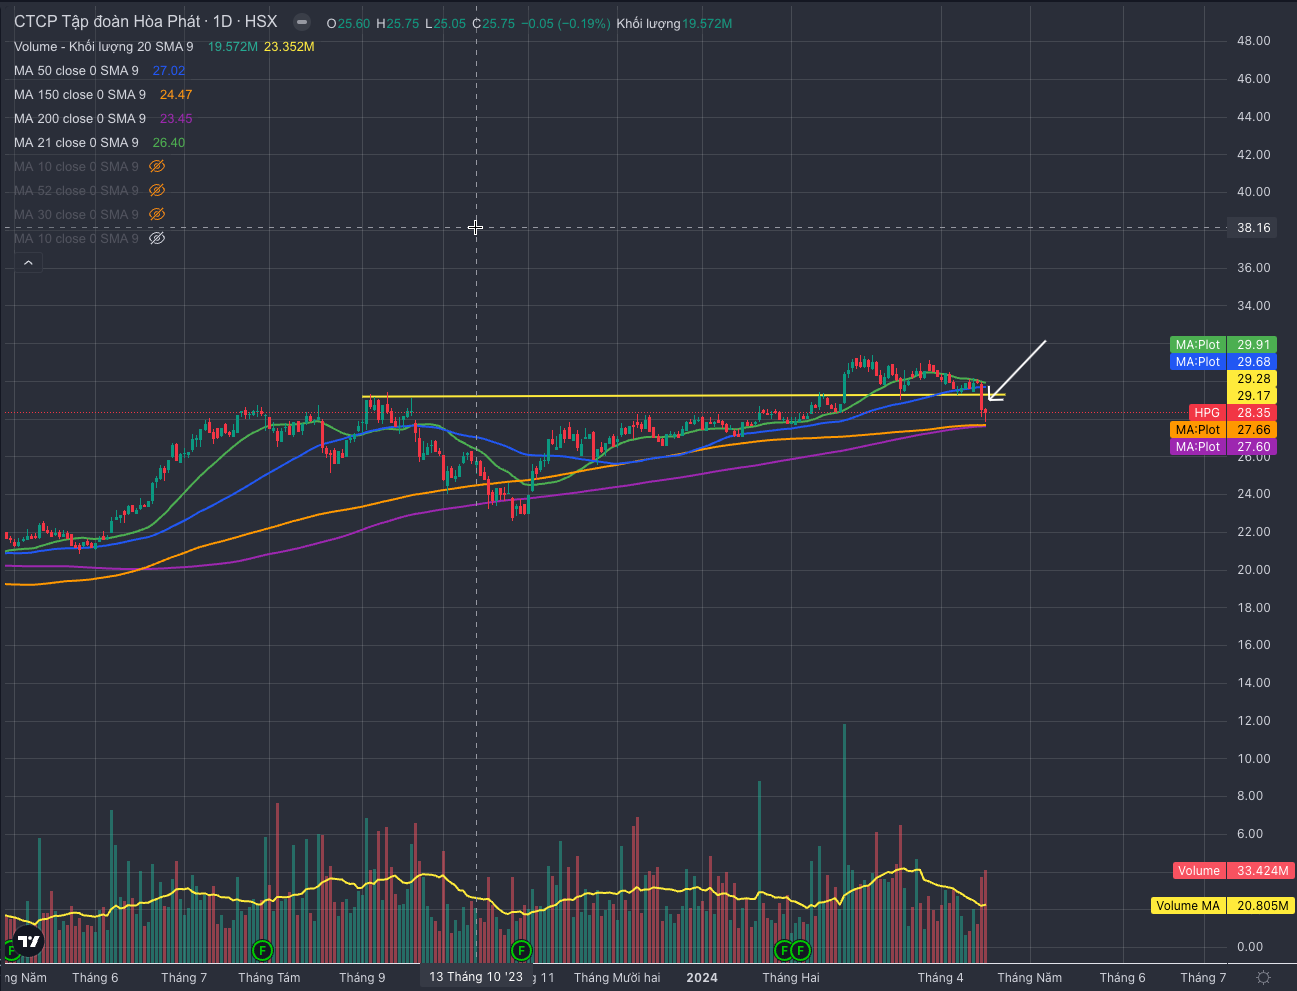Collapse the indicator legend with the chevron

coord(28,263)
